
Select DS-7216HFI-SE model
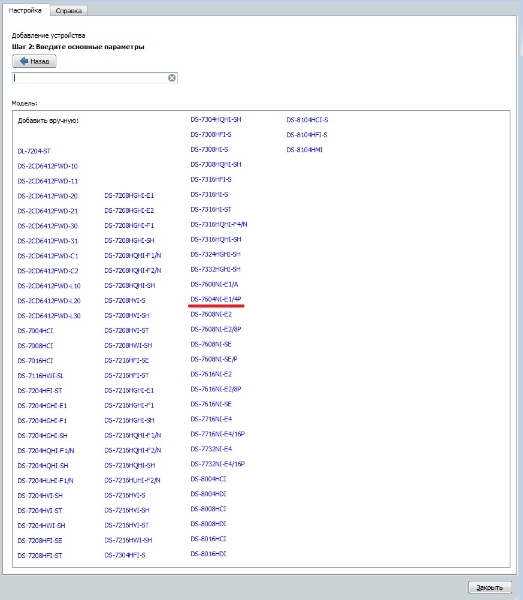(127, 360)
